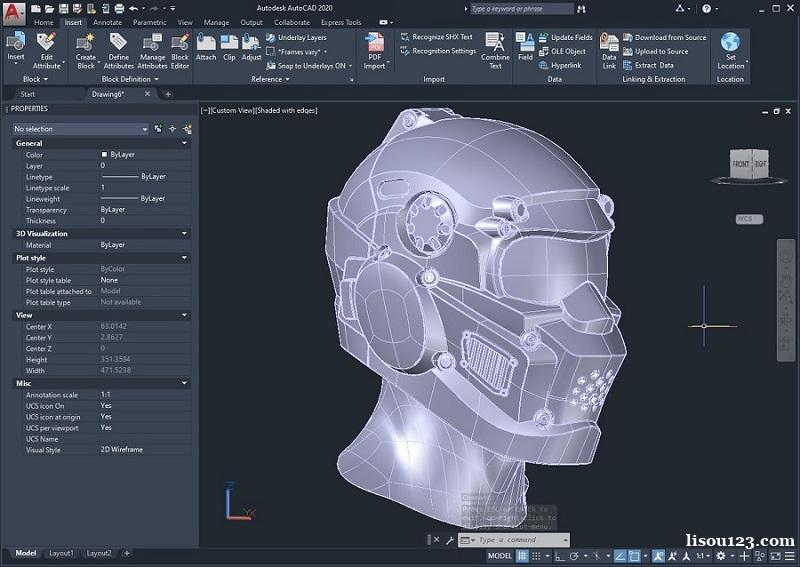The height and width of the screenshot is (567, 800).
Task: Toggle annotation visibility icon in status bar
Action: [x=658, y=556]
